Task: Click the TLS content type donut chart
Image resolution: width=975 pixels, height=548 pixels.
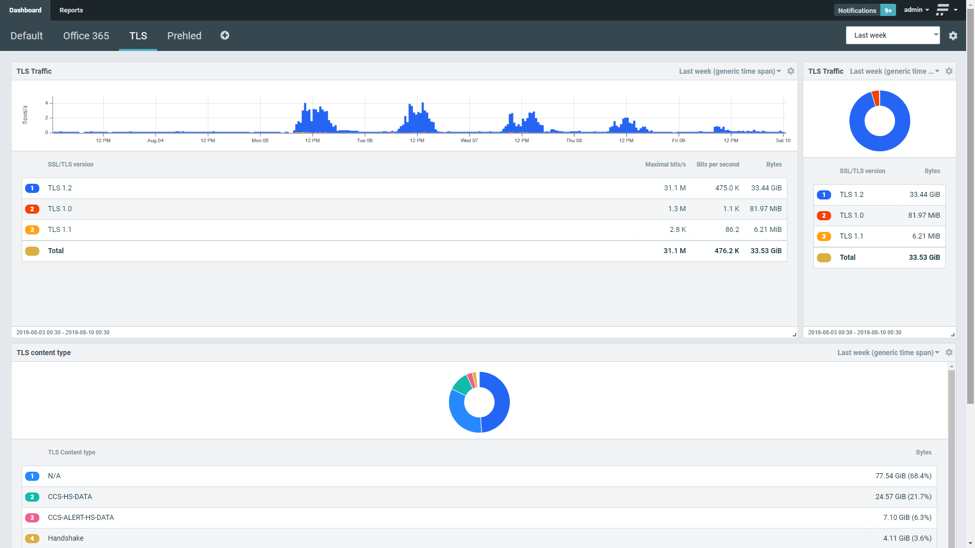Action: [479, 402]
